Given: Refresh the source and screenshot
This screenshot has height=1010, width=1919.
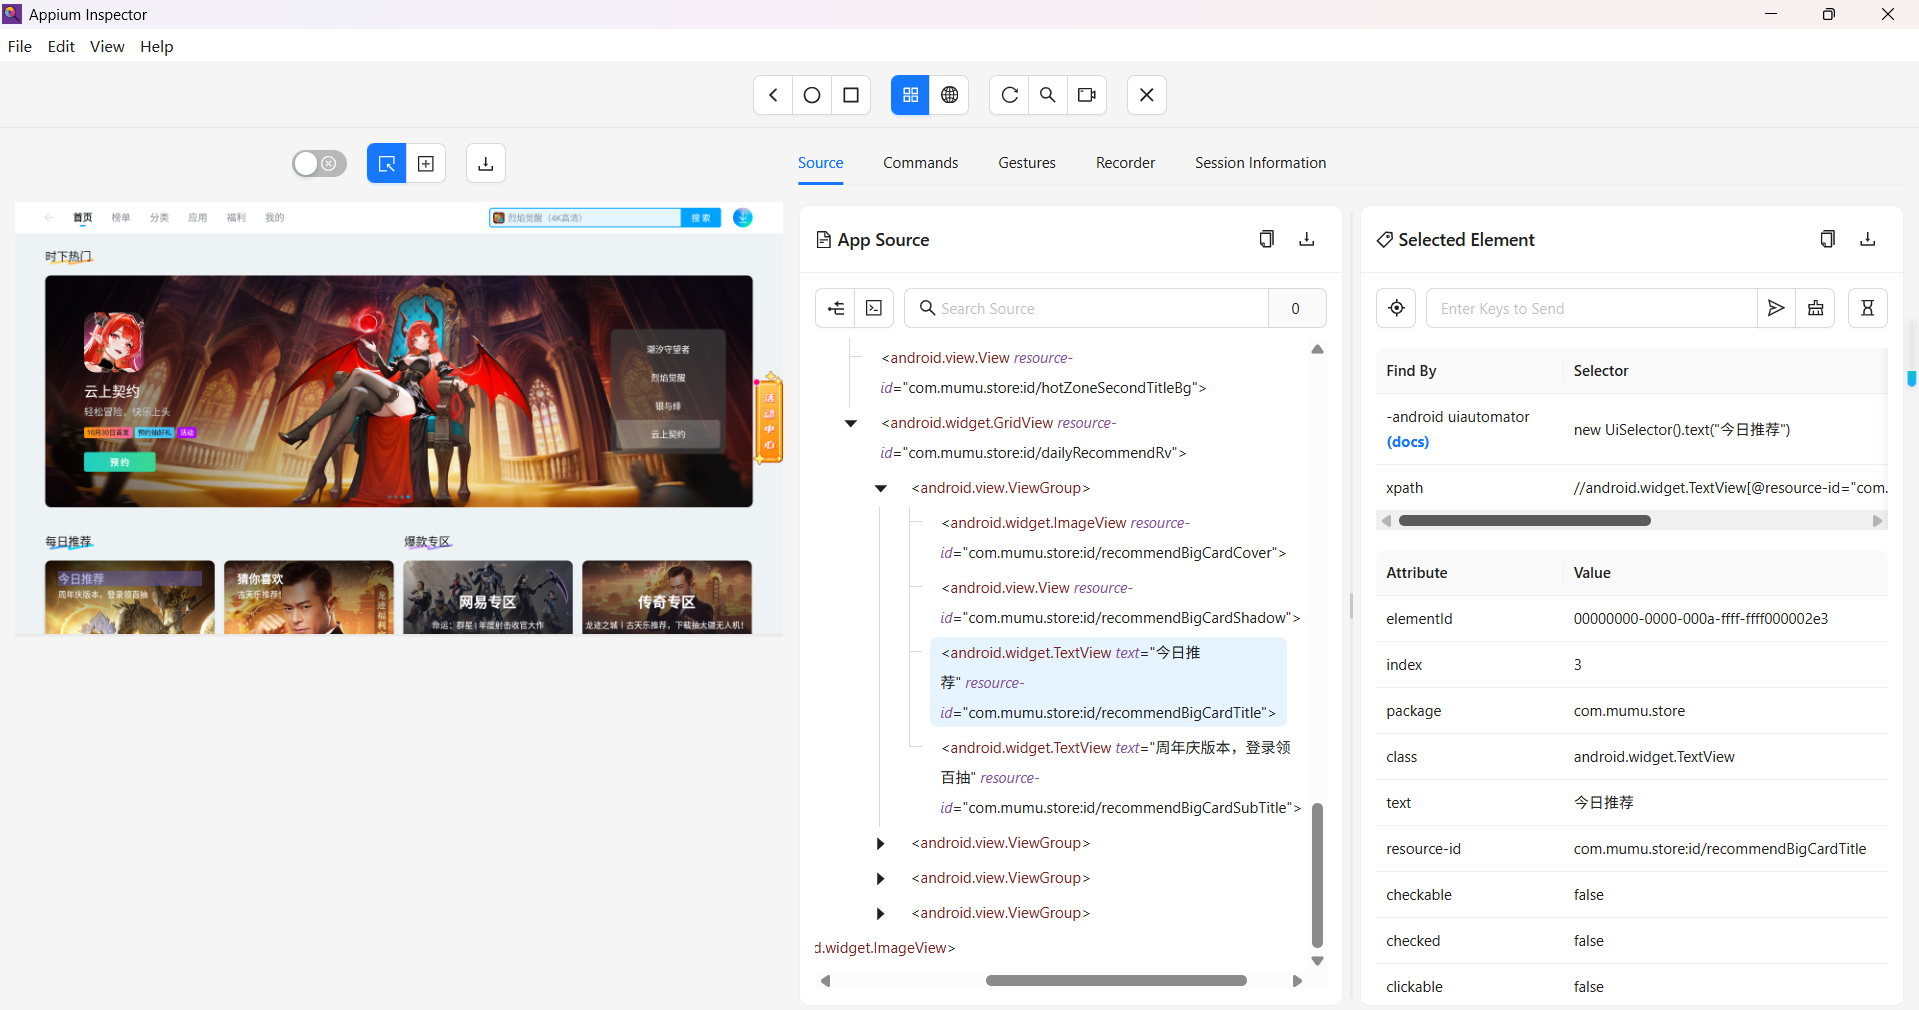Looking at the screenshot, I should [x=1009, y=95].
